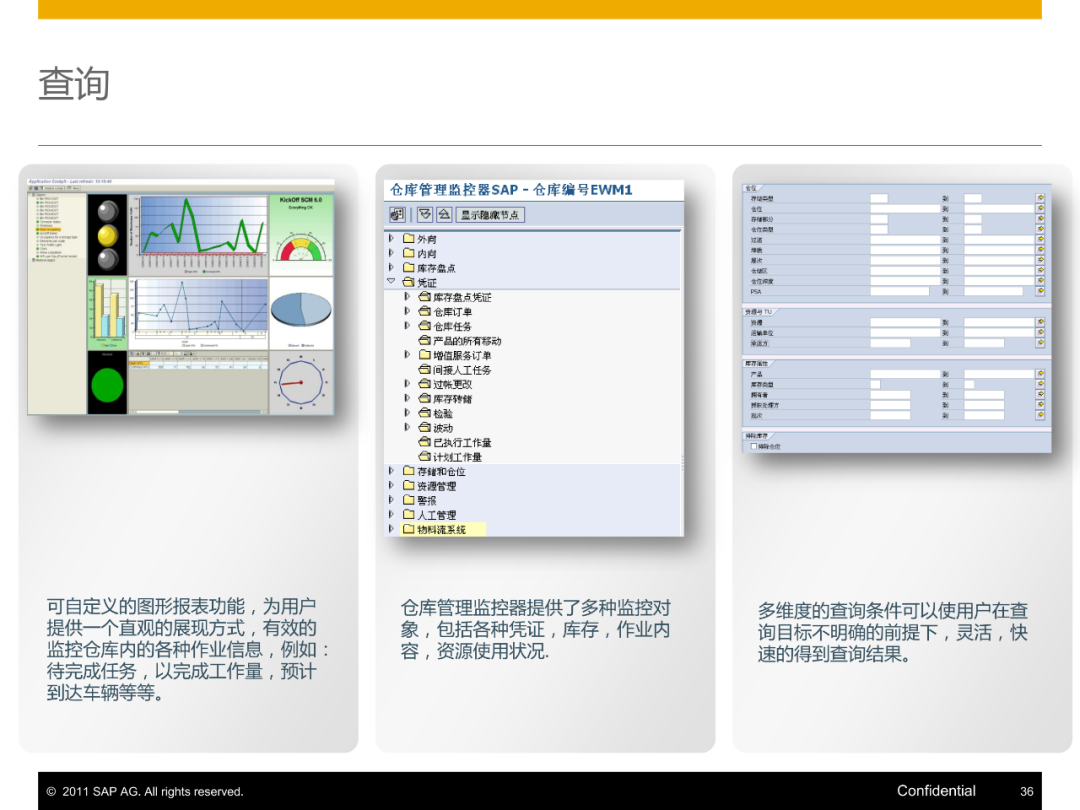The image size is (1080, 810).
Task: Collapse the 凭证 node
Action: click(391, 282)
